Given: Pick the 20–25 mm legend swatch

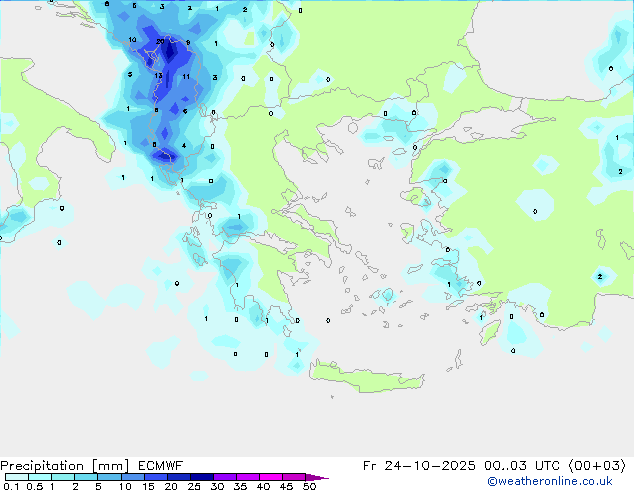Looking at the screenshot, I should pos(178,477).
